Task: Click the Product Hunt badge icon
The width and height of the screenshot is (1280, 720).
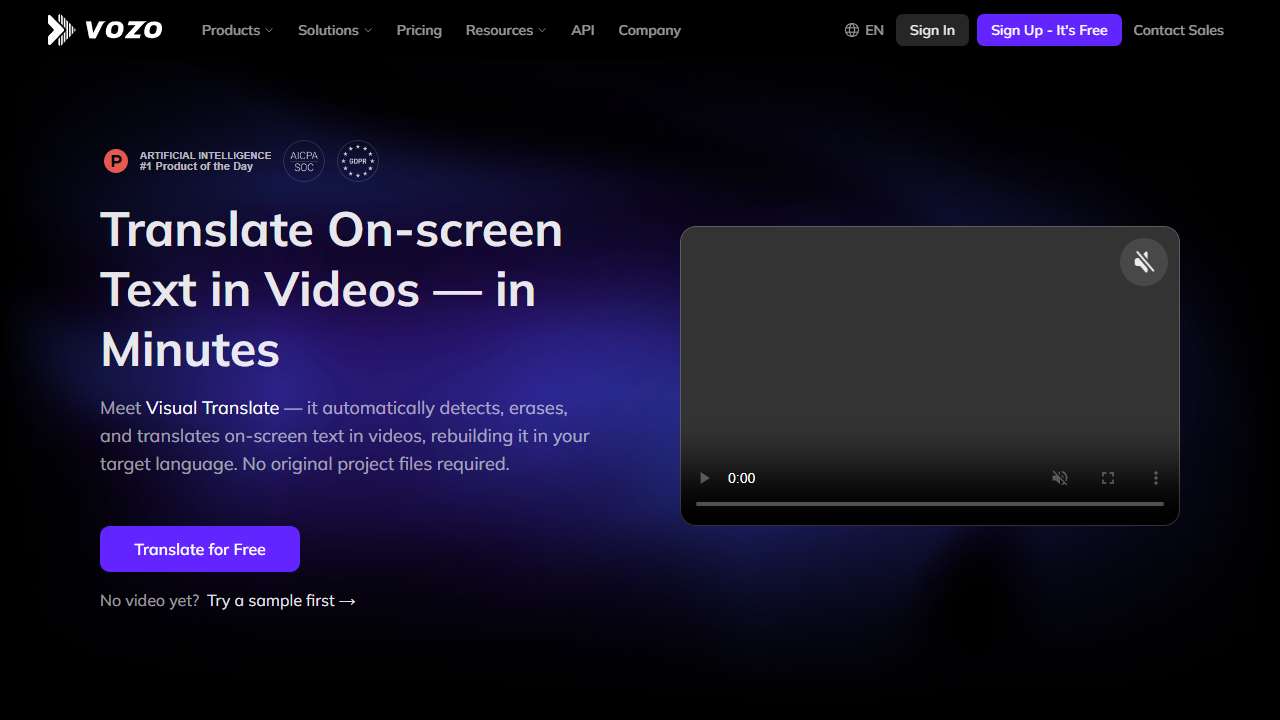Action: [116, 161]
